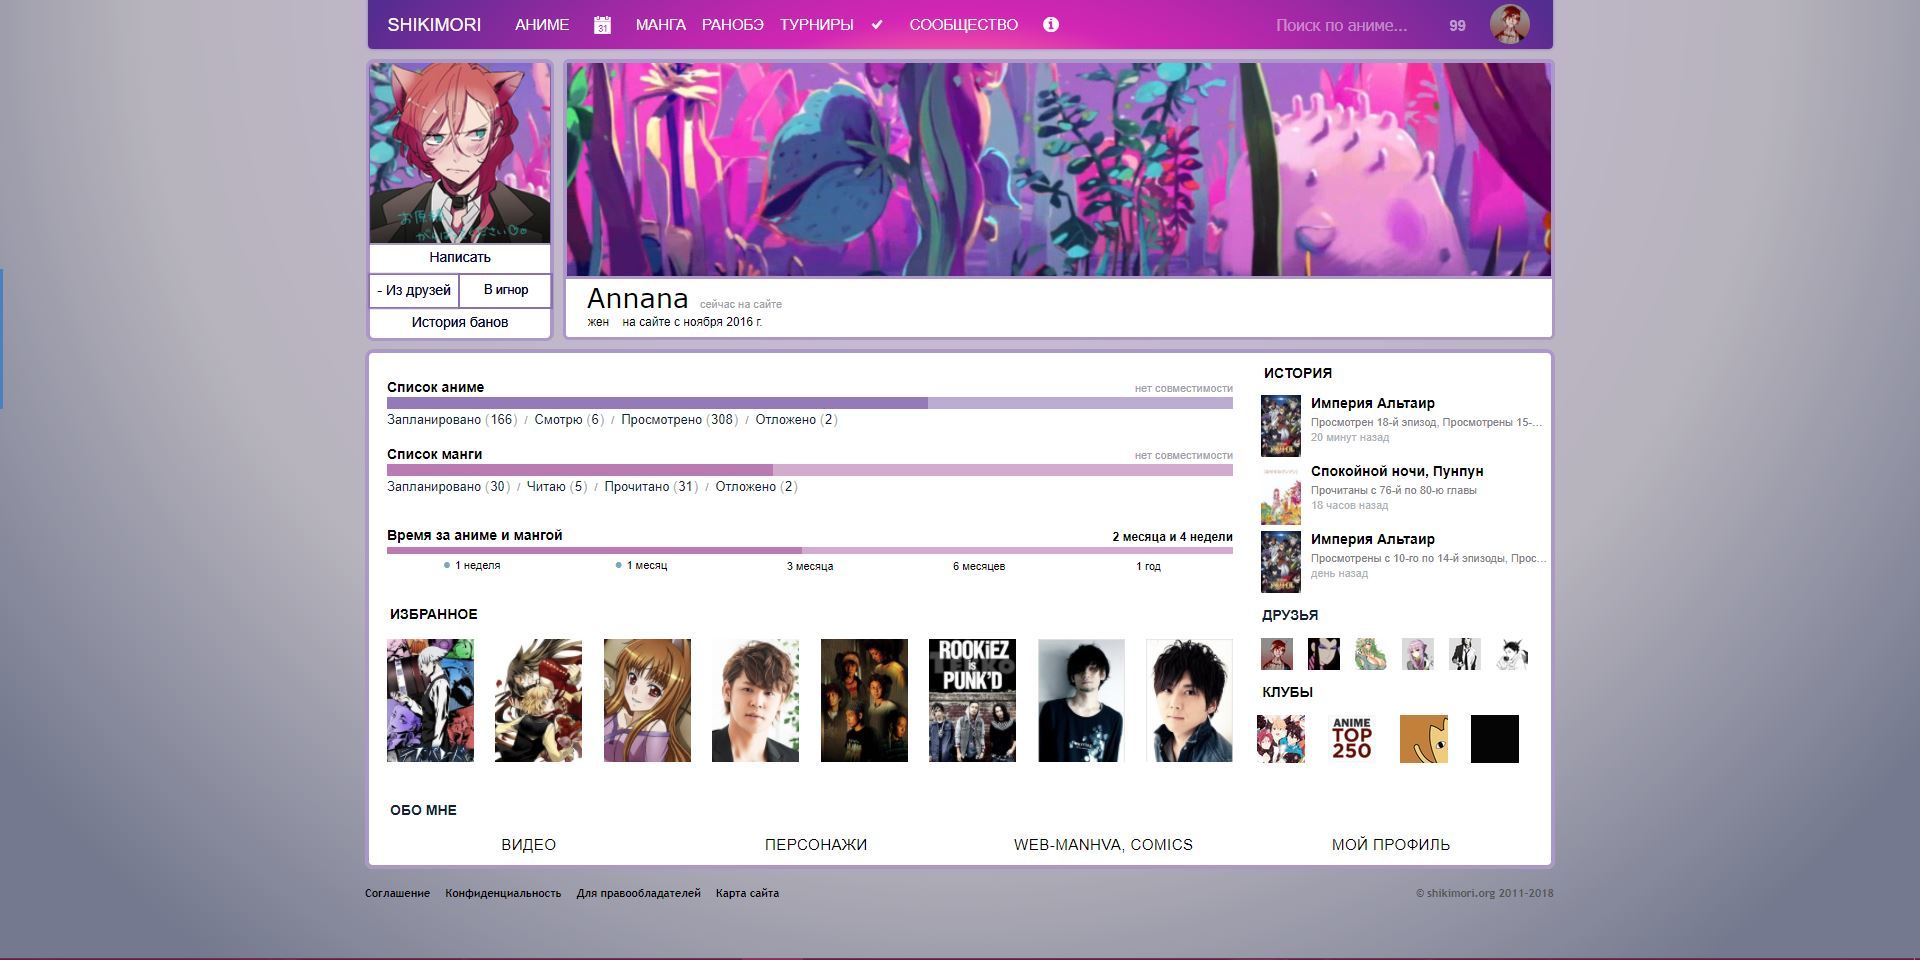
Task: Click the anime list progress bar
Action: pos(809,403)
